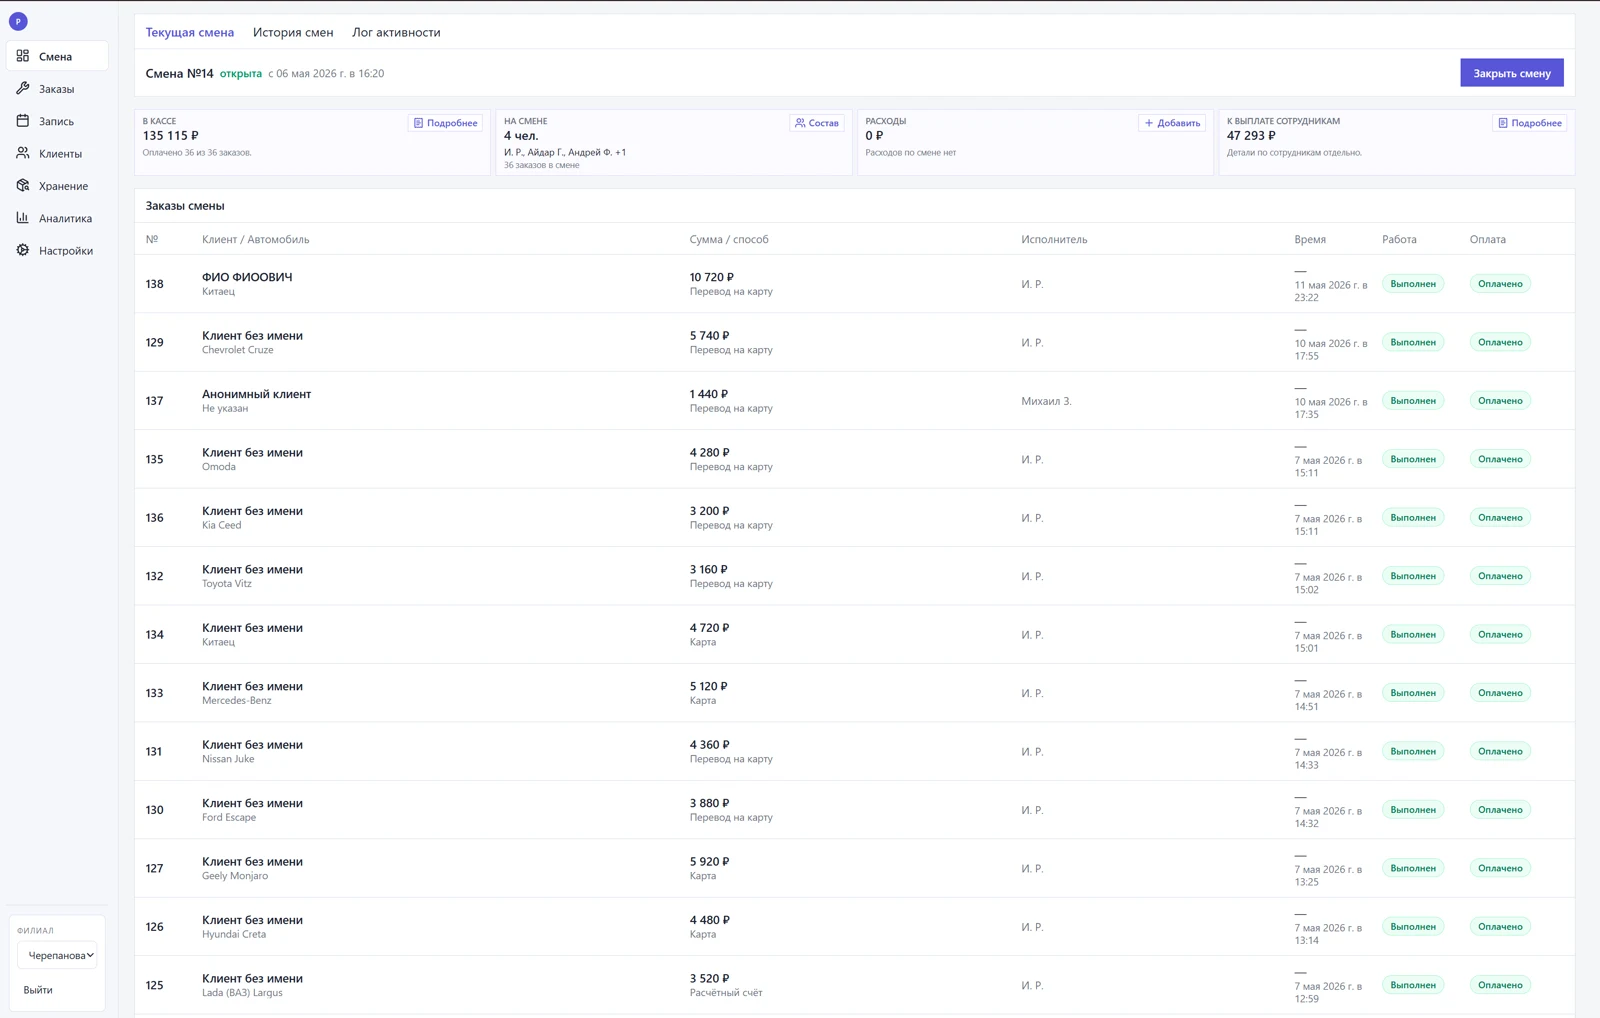Select Анонимный клиент in order 137
The width and height of the screenshot is (1600, 1018).
[x=256, y=394]
